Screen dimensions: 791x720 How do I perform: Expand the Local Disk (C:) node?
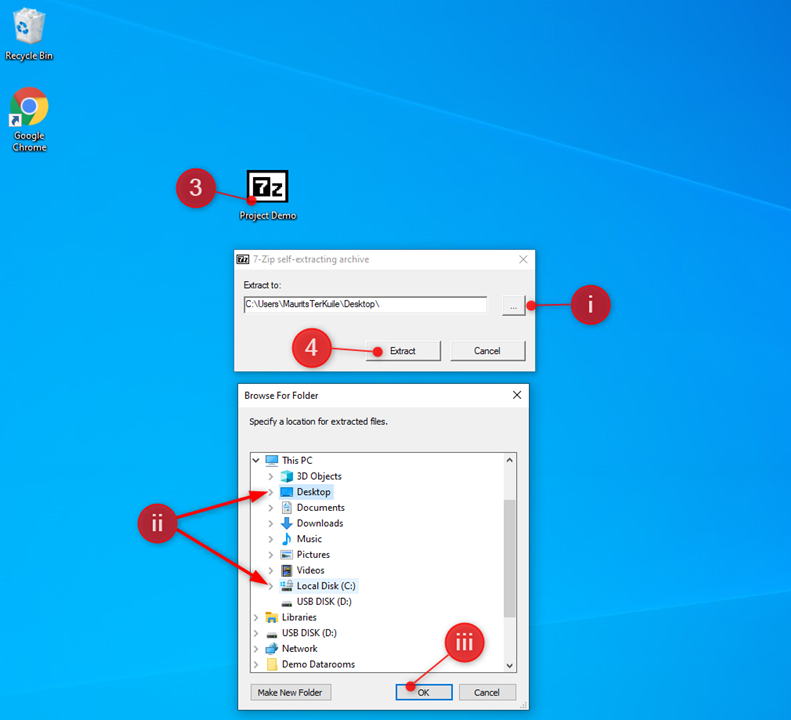click(x=271, y=586)
